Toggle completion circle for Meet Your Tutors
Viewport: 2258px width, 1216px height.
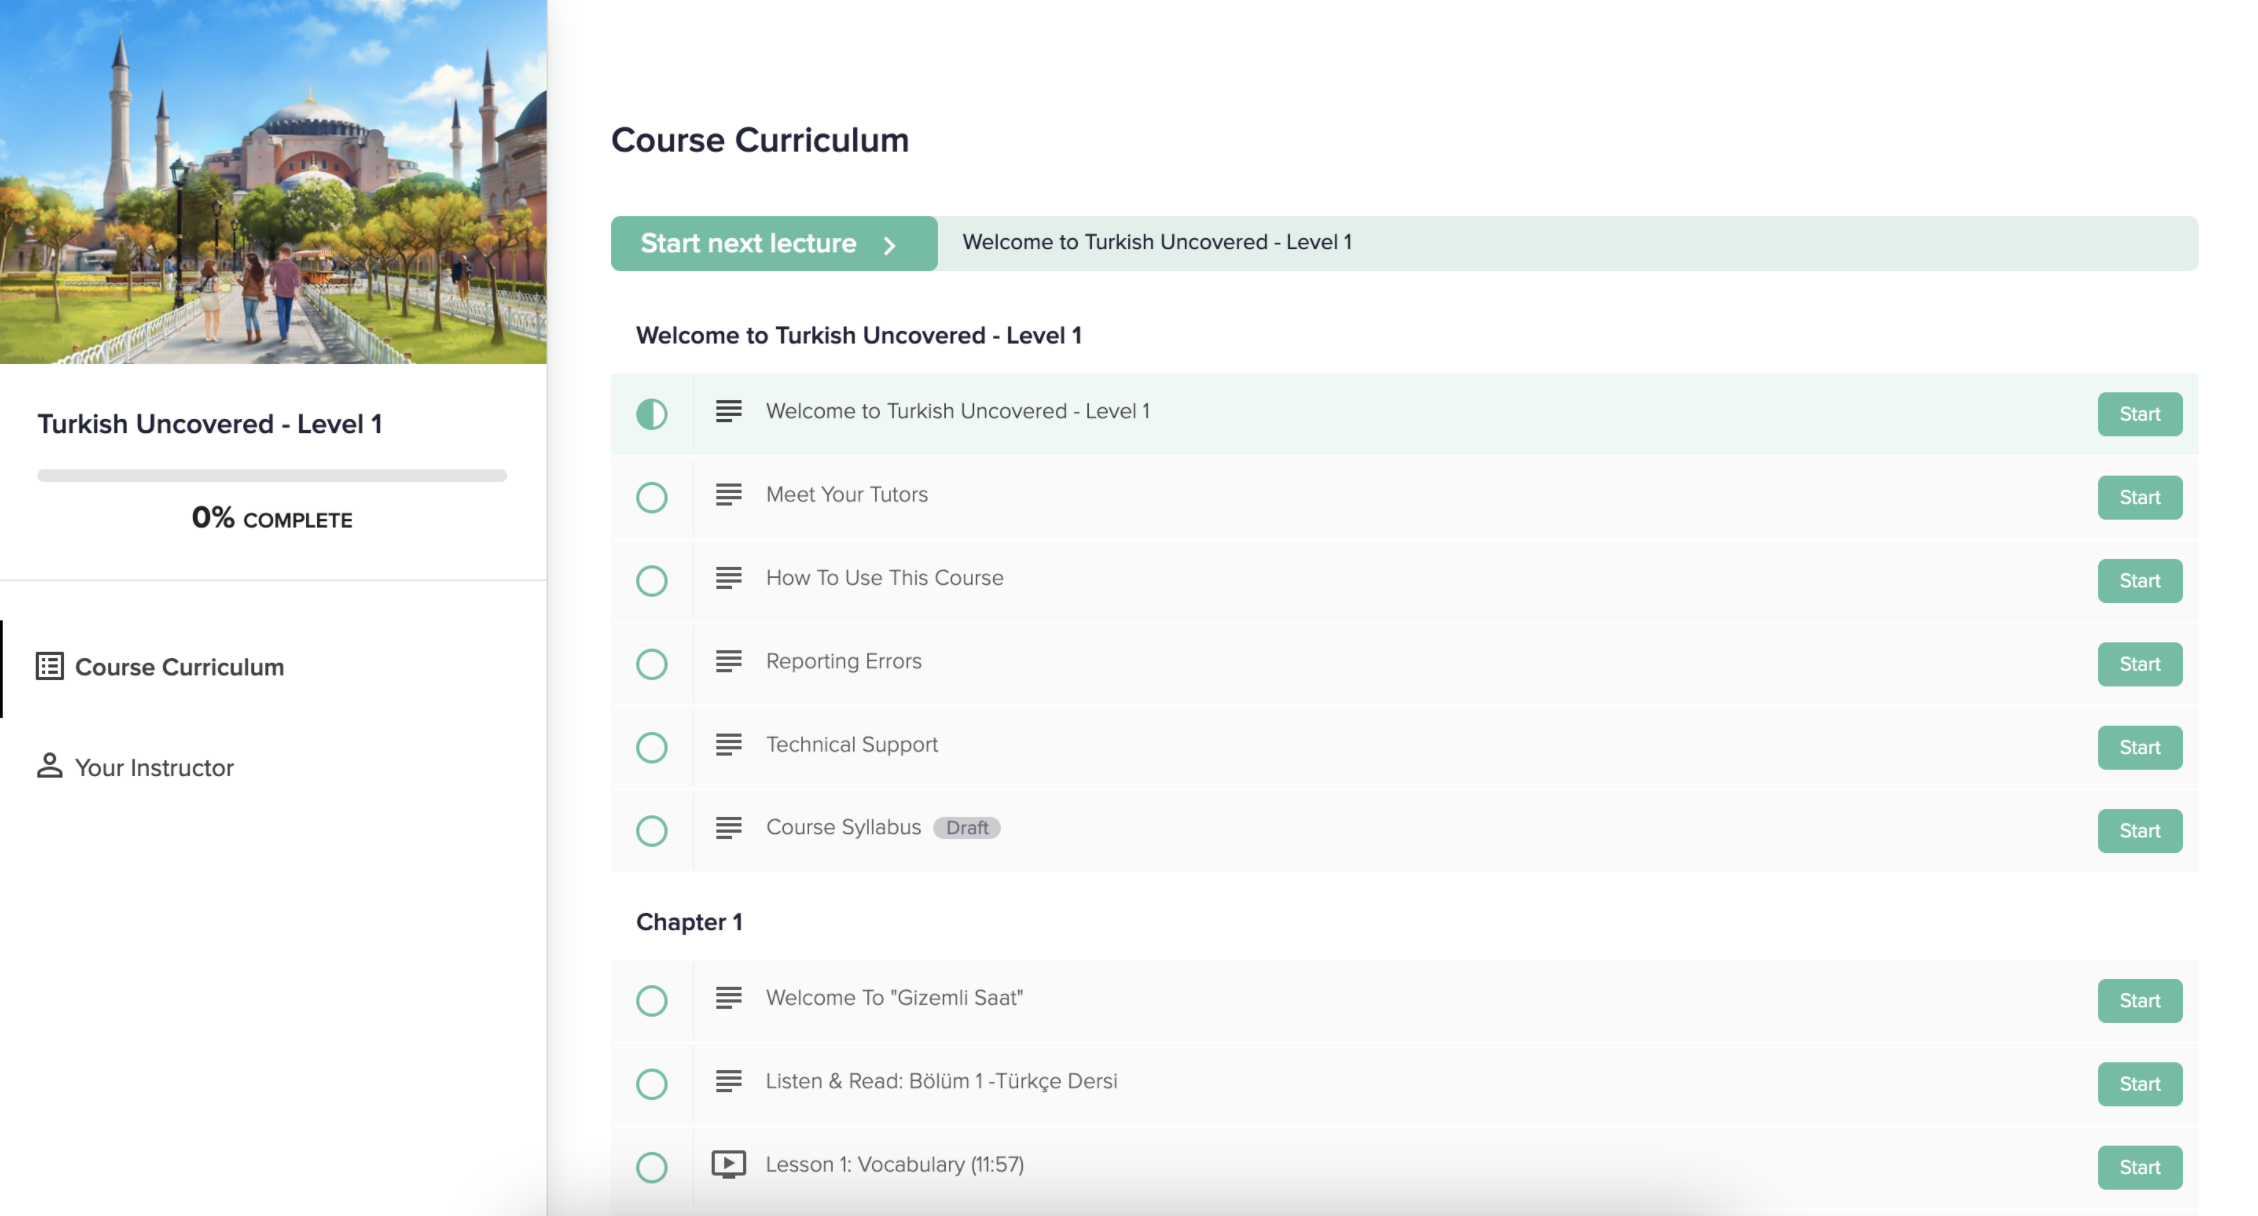652,497
